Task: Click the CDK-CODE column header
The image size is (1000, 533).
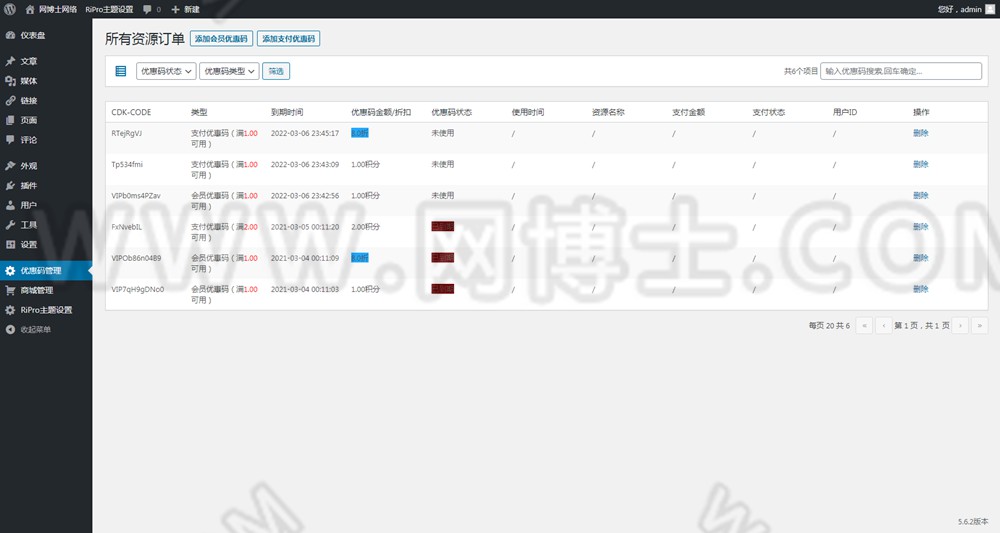Action: point(131,112)
